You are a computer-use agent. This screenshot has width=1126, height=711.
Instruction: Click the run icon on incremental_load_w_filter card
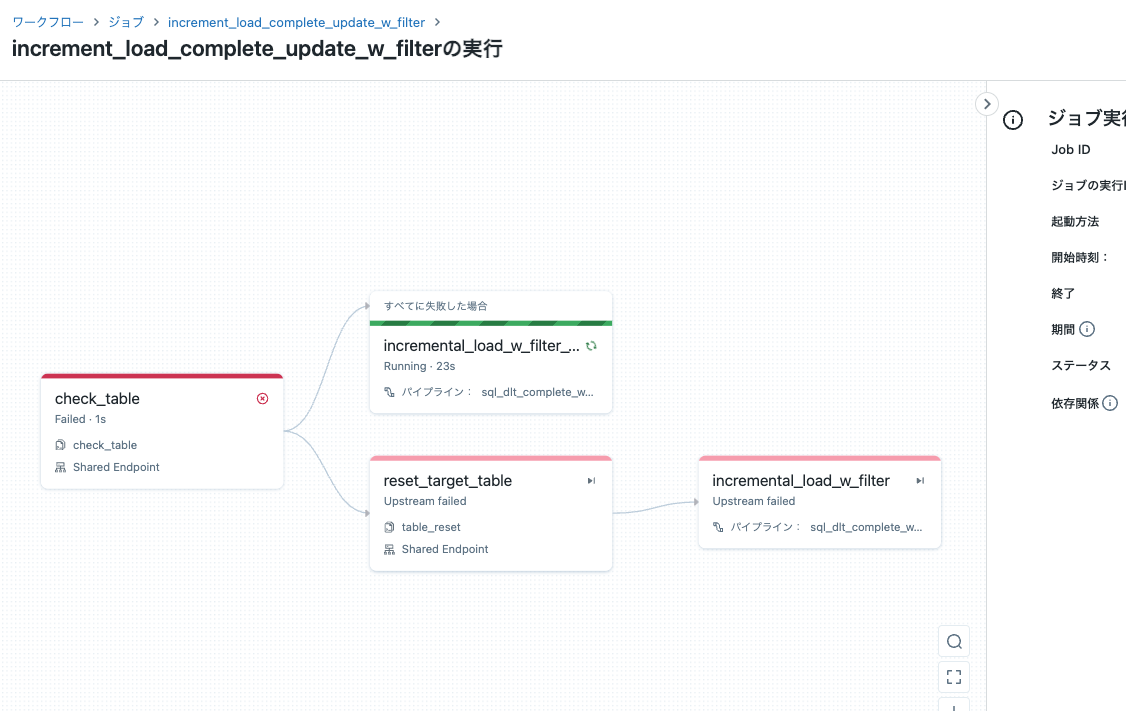tap(919, 480)
